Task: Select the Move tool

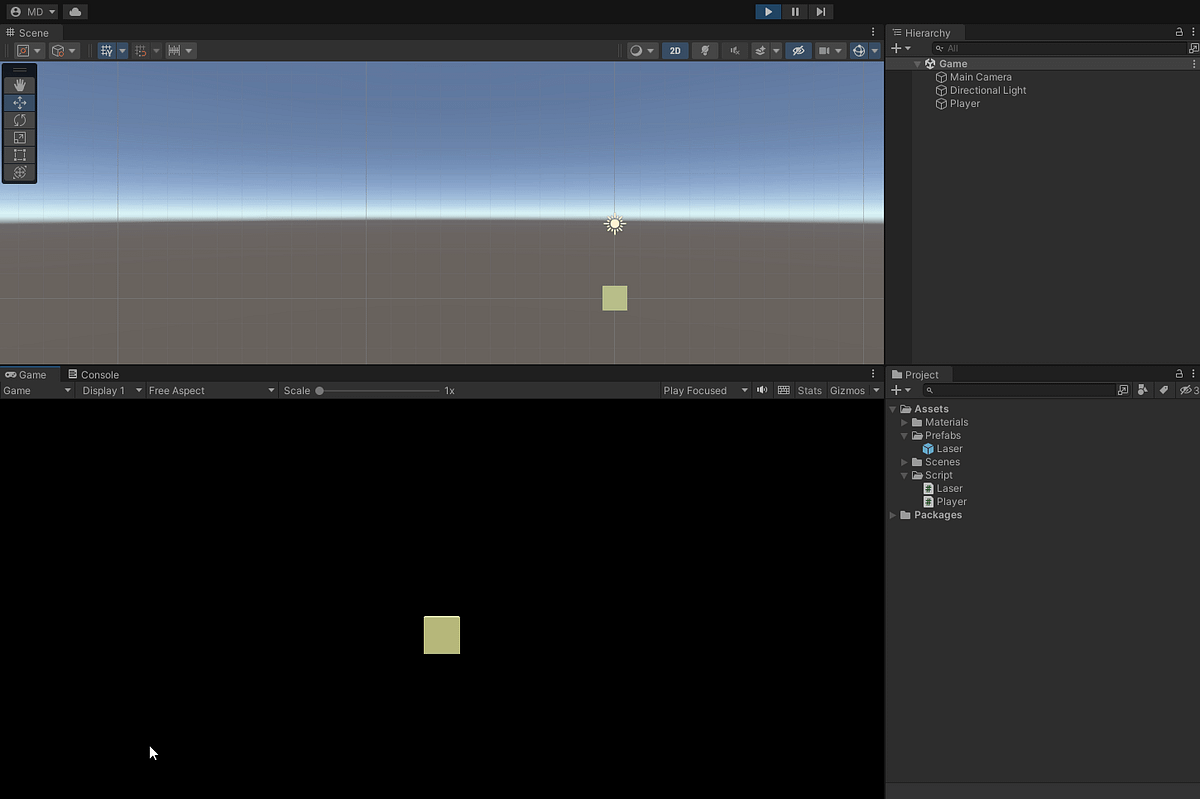Action: pos(19,102)
